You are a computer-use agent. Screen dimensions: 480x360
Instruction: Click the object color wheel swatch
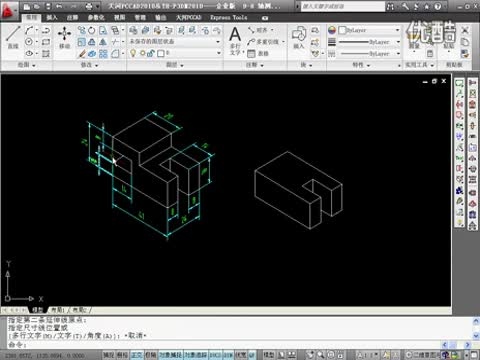pos(332,30)
